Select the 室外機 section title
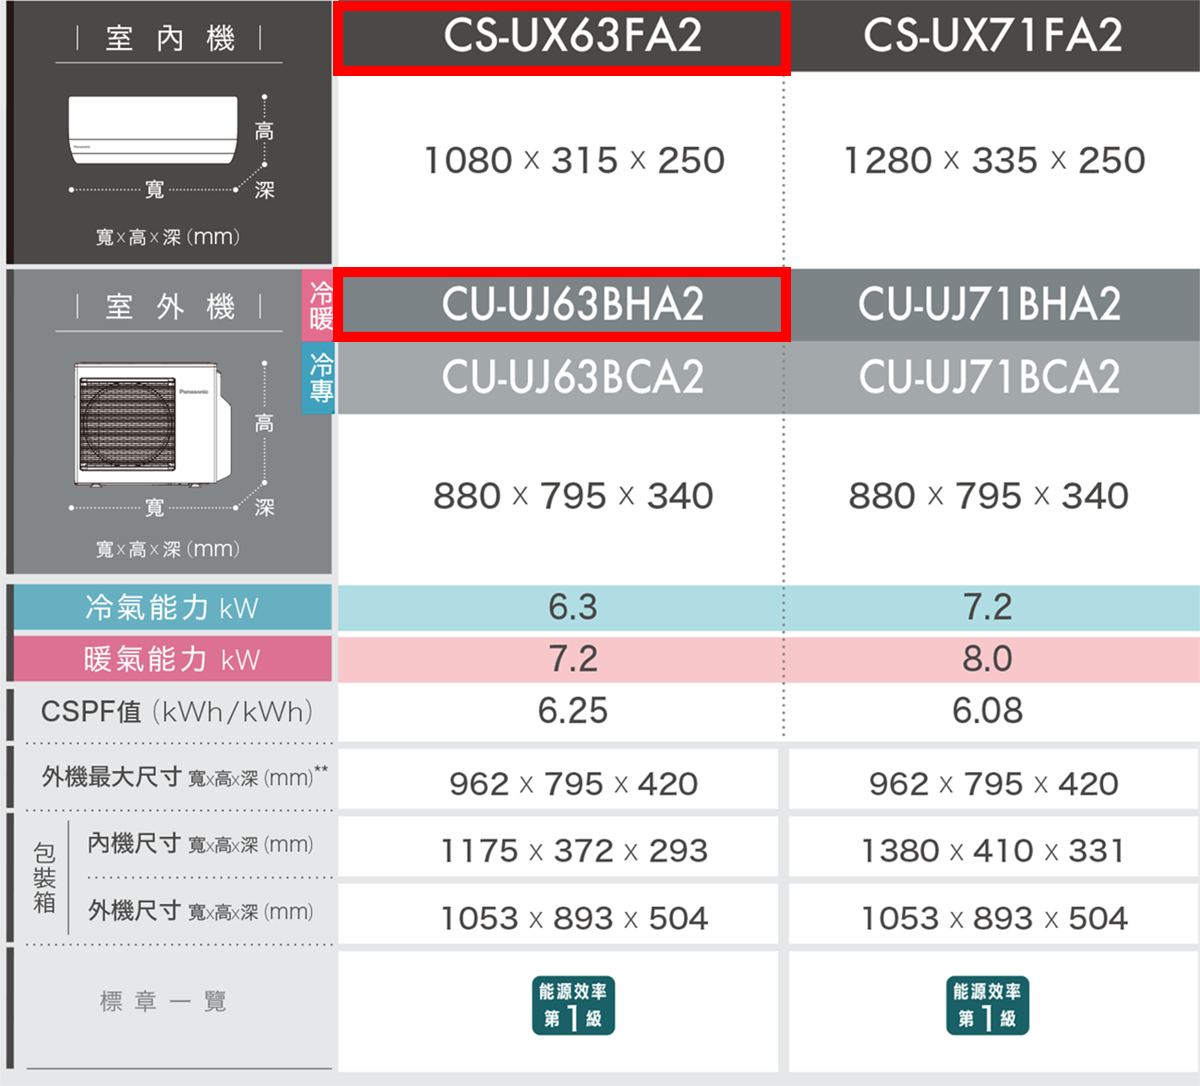The image size is (1200, 1086). point(170,307)
